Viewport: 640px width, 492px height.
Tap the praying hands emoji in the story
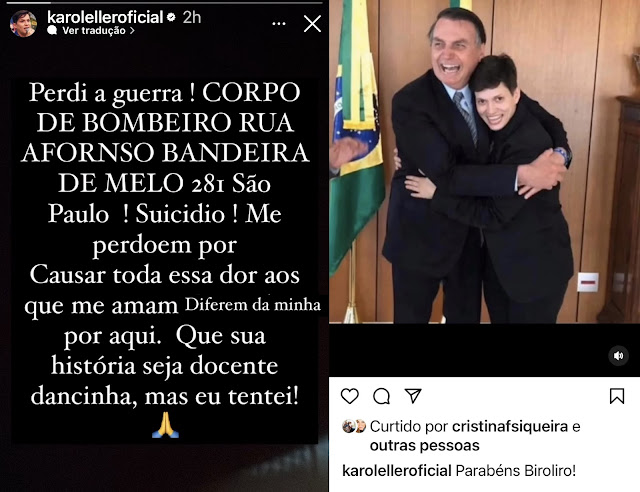point(165,425)
